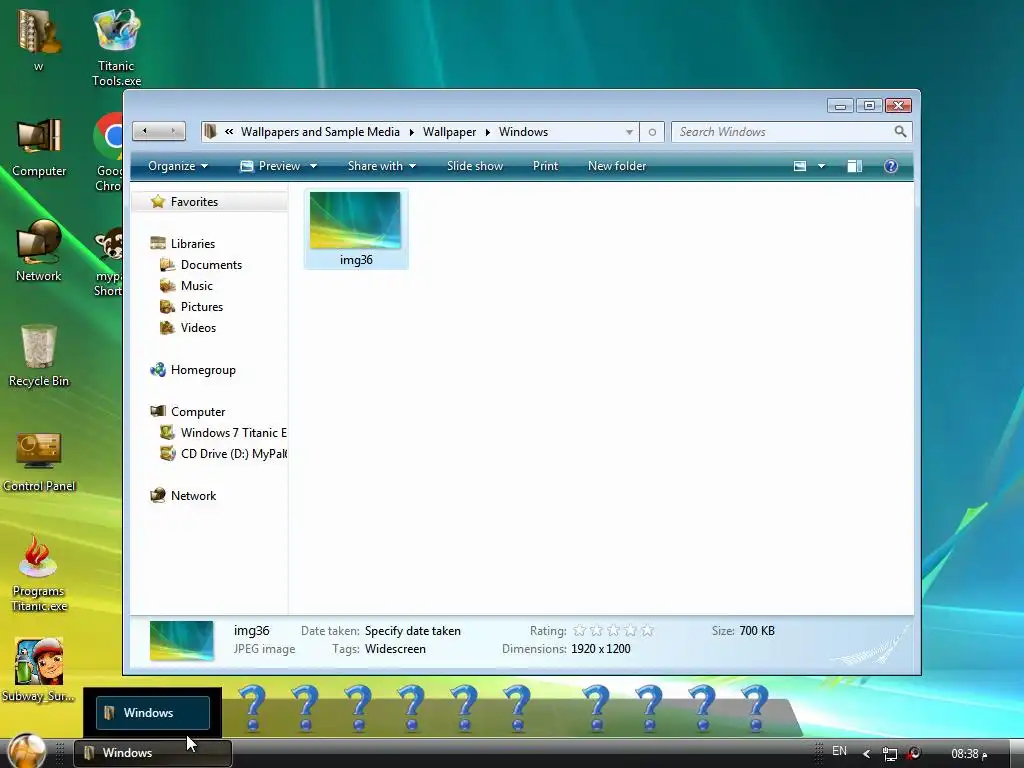The width and height of the screenshot is (1024, 768).
Task: Open the Computer desktop icon
Action: click(x=39, y=148)
